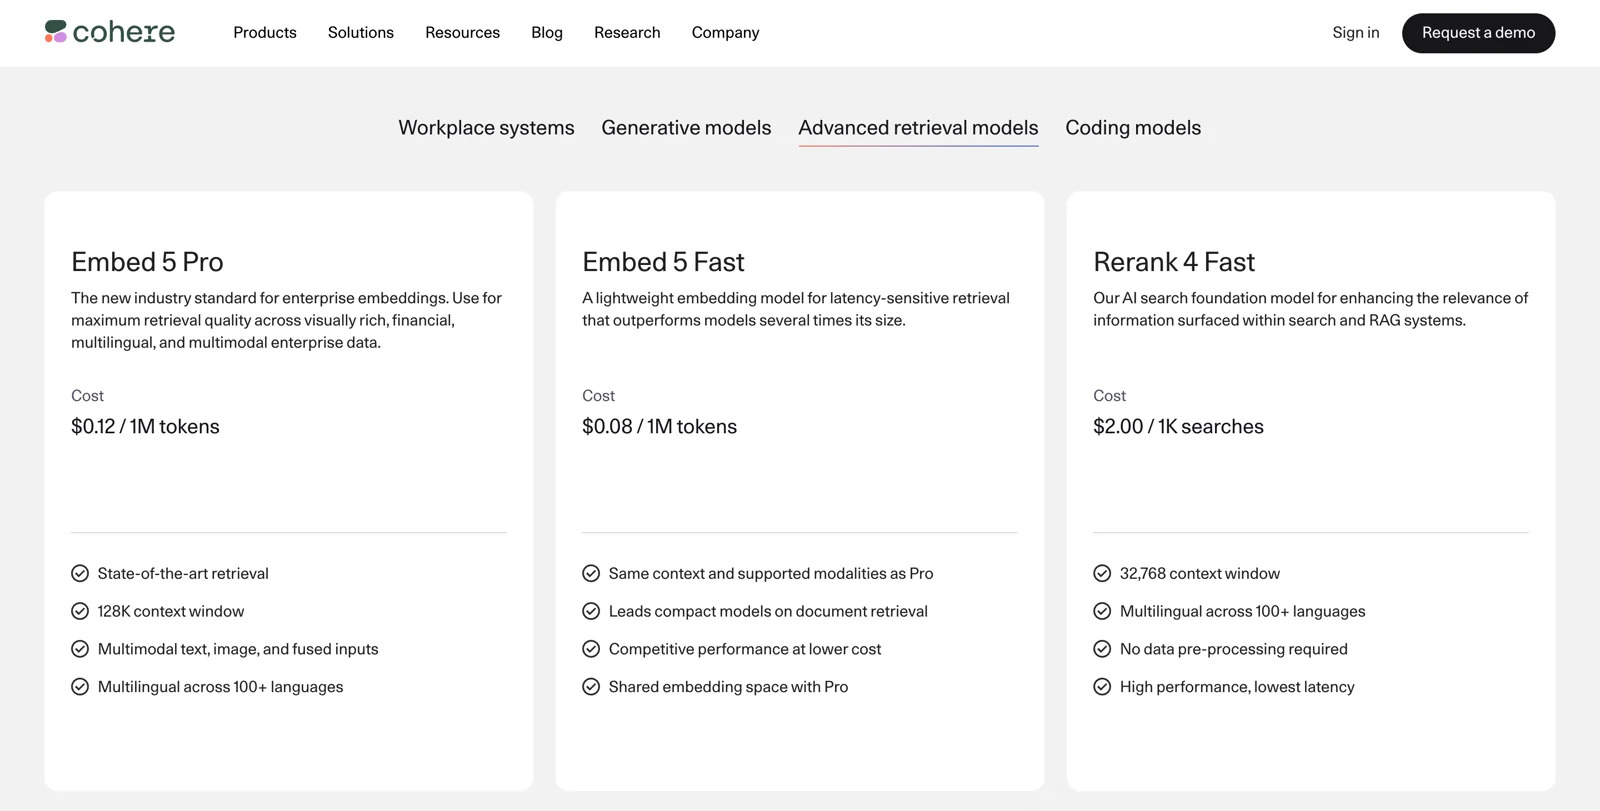Click the $2.00 / 1K searches price

pos(1178,426)
